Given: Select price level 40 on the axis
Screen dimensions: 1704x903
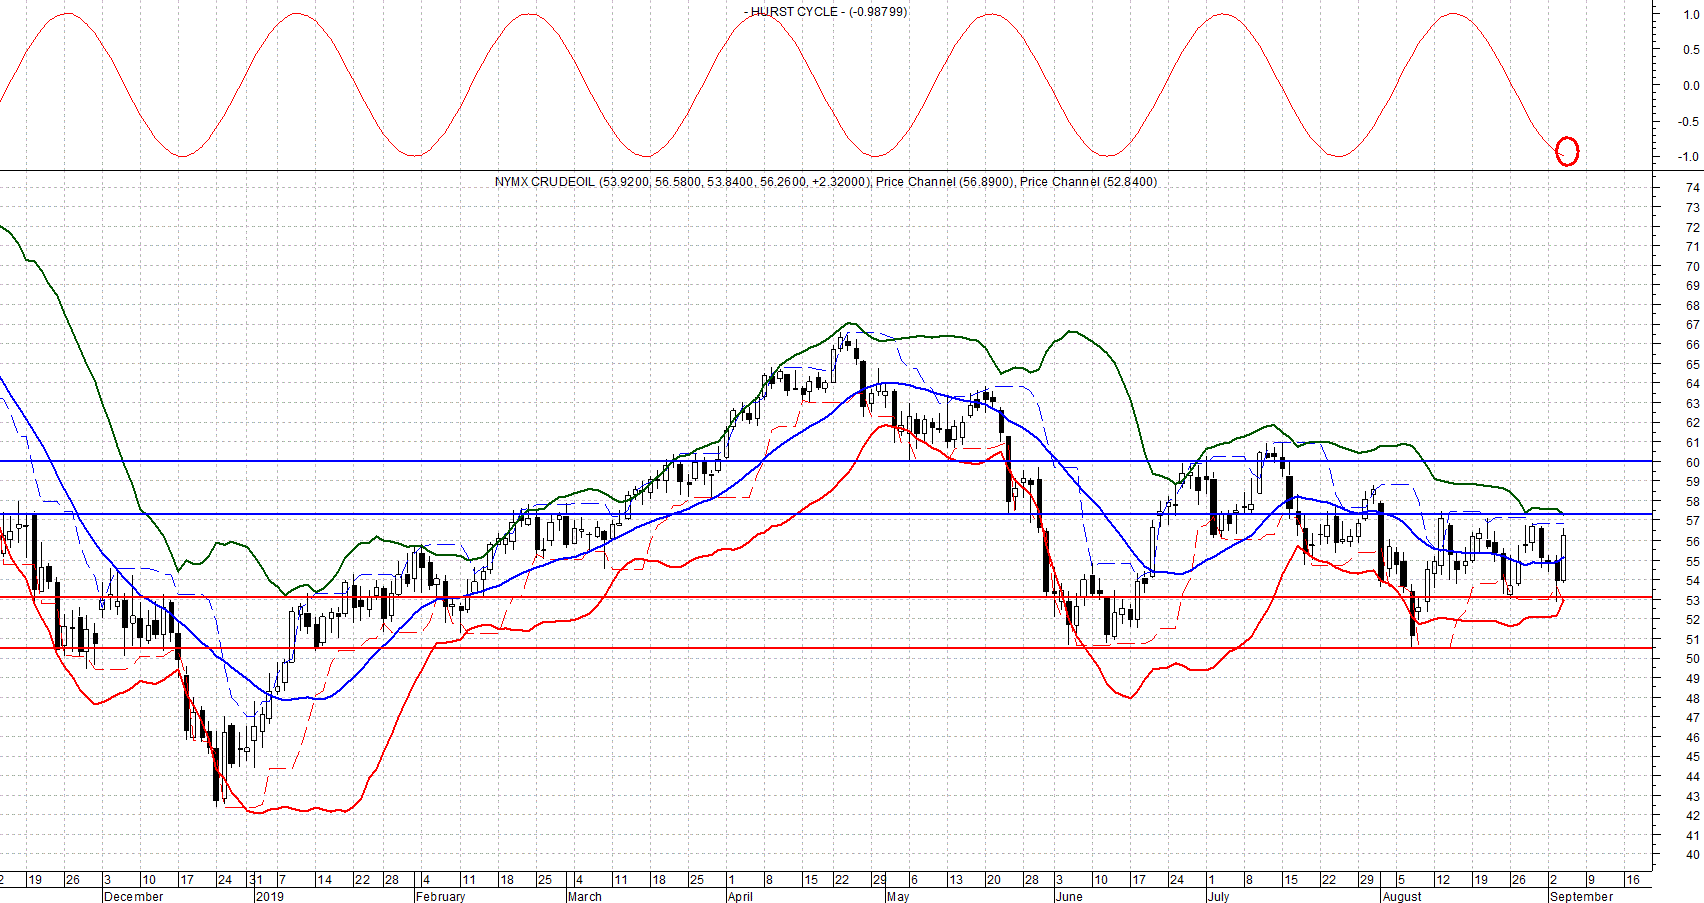Looking at the screenshot, I should coord(1693,855).
